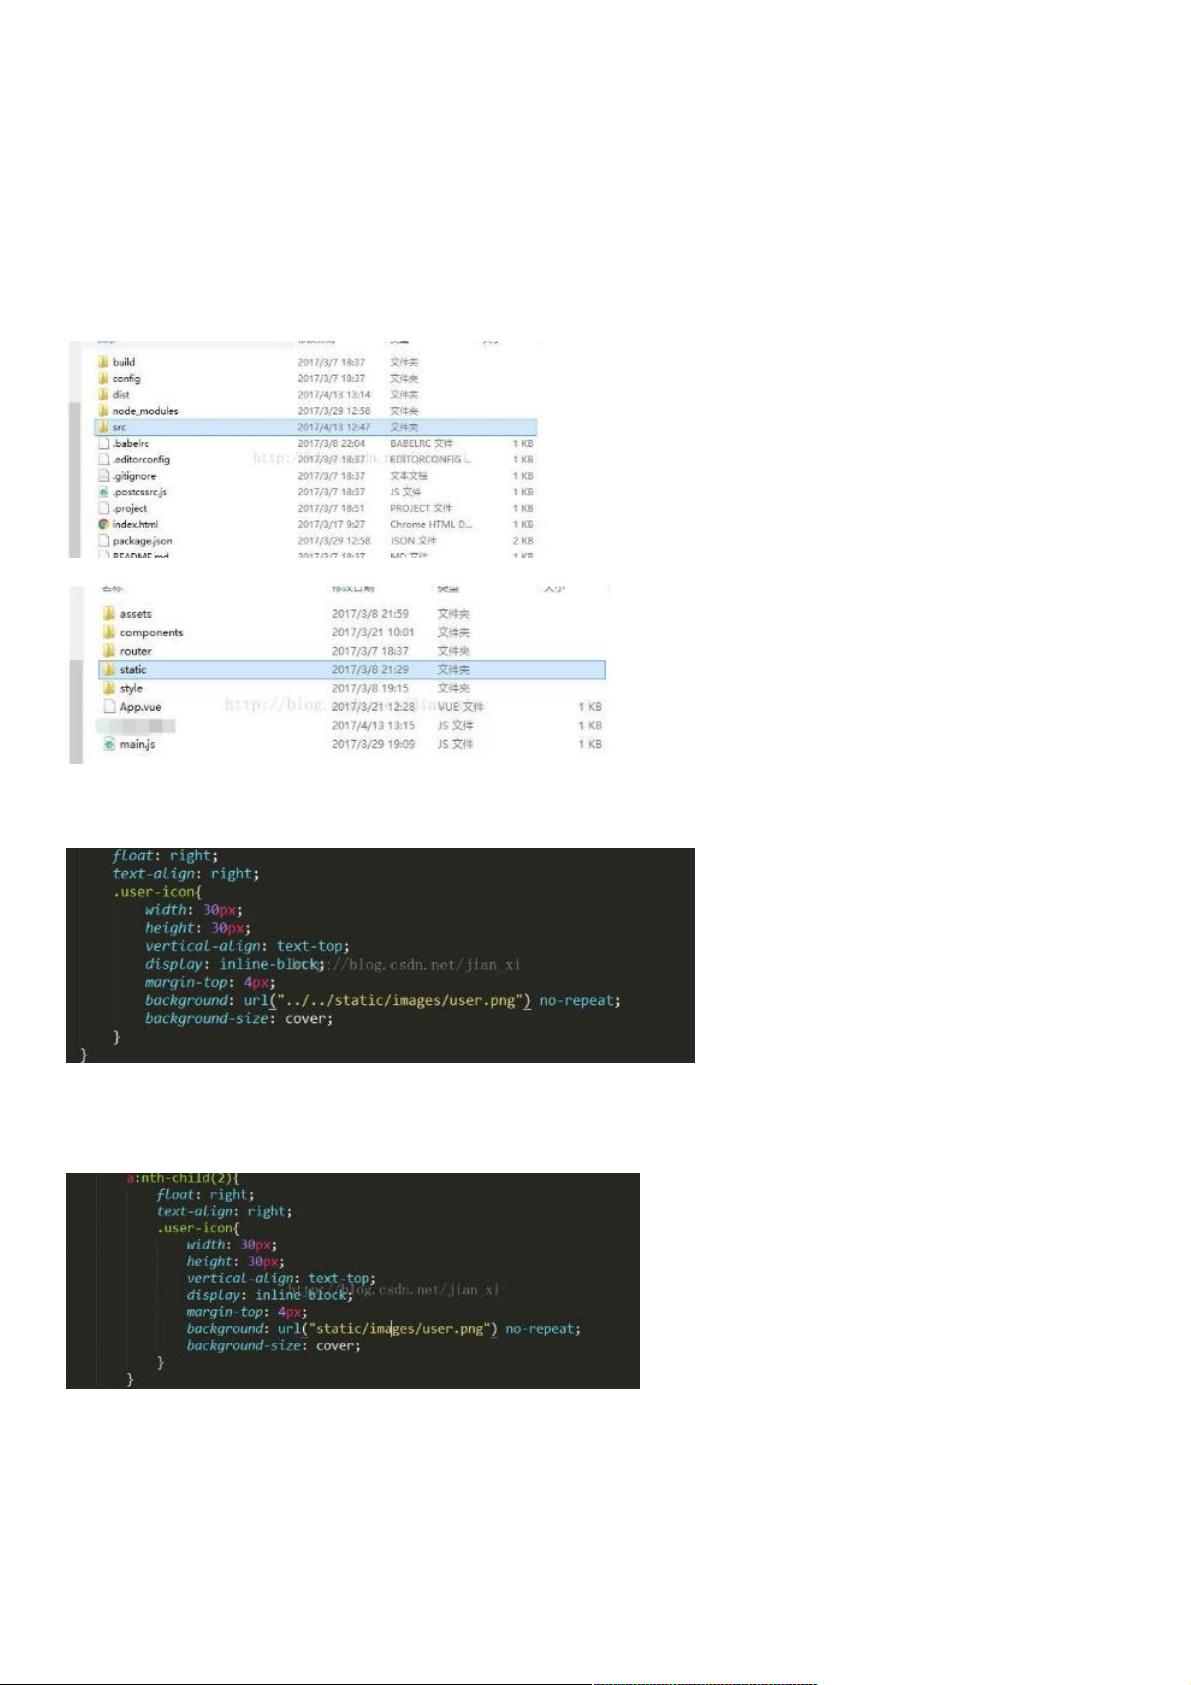
Task: Select the config folder name
Action: tap(126, 379)
